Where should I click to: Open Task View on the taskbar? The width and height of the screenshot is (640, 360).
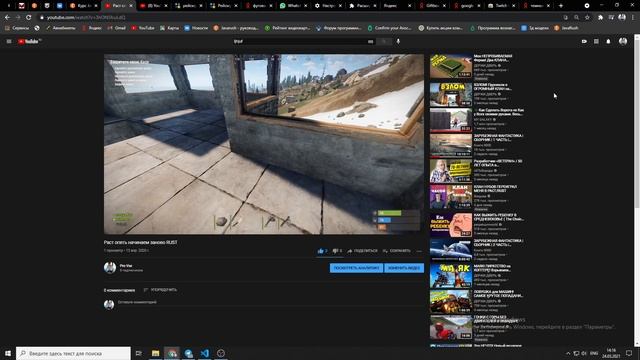[139, 353]
